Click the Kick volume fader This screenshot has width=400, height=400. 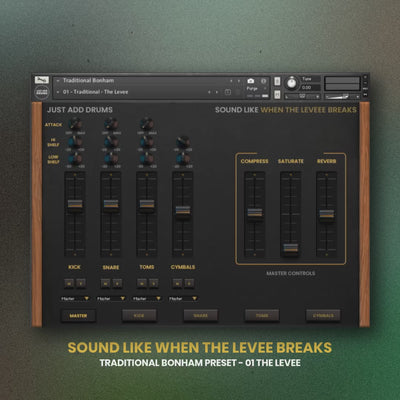coord(75,204)
